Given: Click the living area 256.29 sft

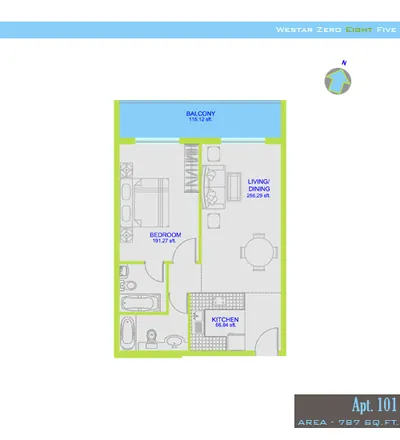Looking at the screenshot, I should (258, 196).
